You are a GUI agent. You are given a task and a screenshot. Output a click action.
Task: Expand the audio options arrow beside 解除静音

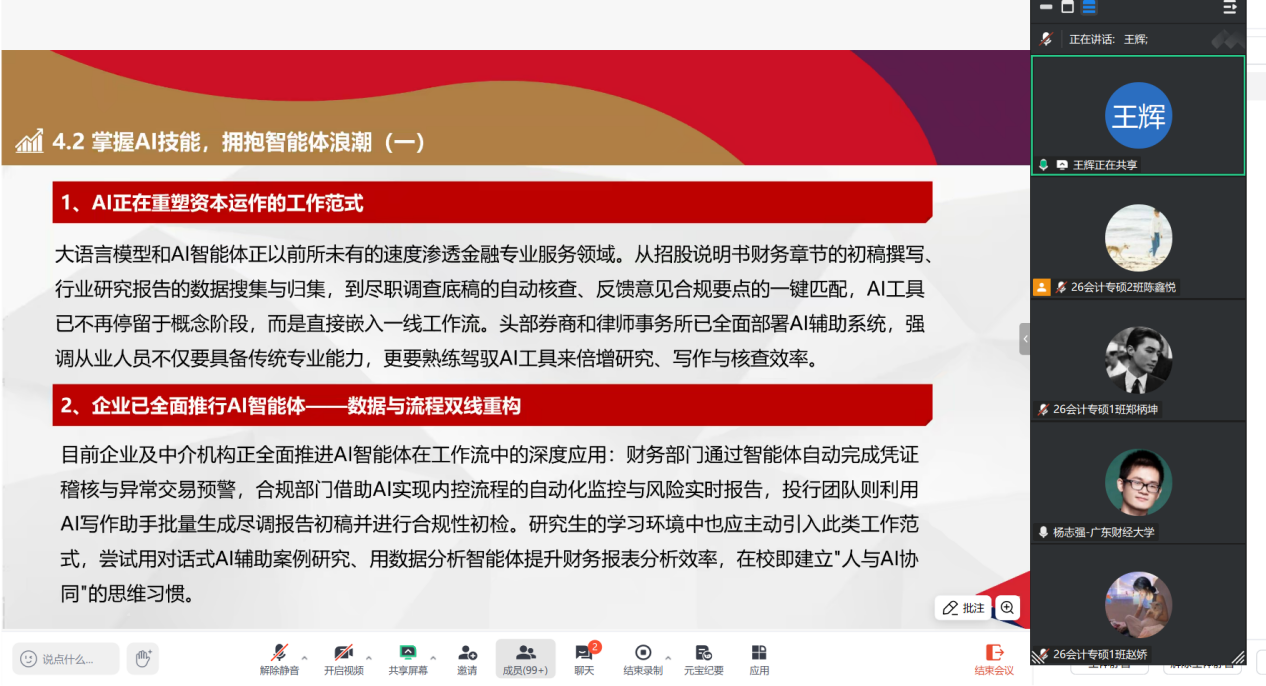click(x=304, y=658)
